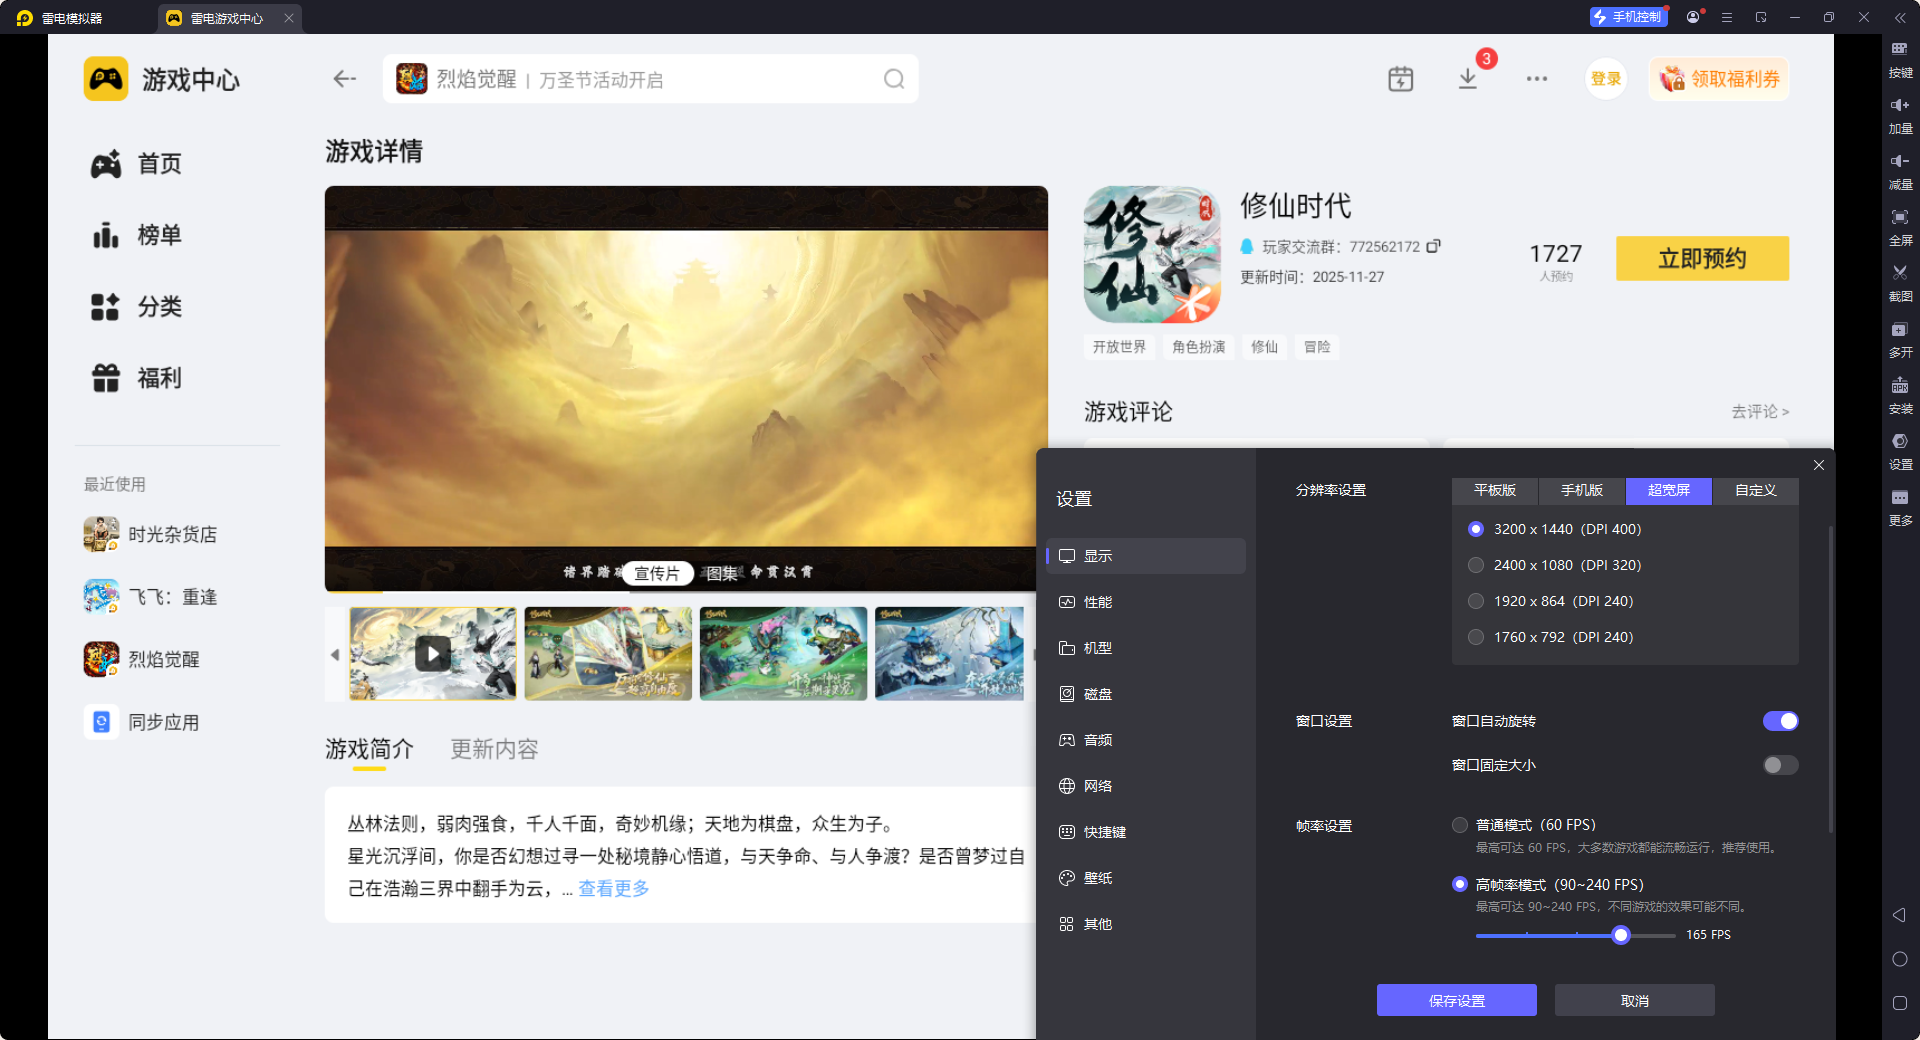Viewport: 1920px width, 1040px height.
Task: Switch to 自定义 resolution tab
Action: [x=1754, y=491]
